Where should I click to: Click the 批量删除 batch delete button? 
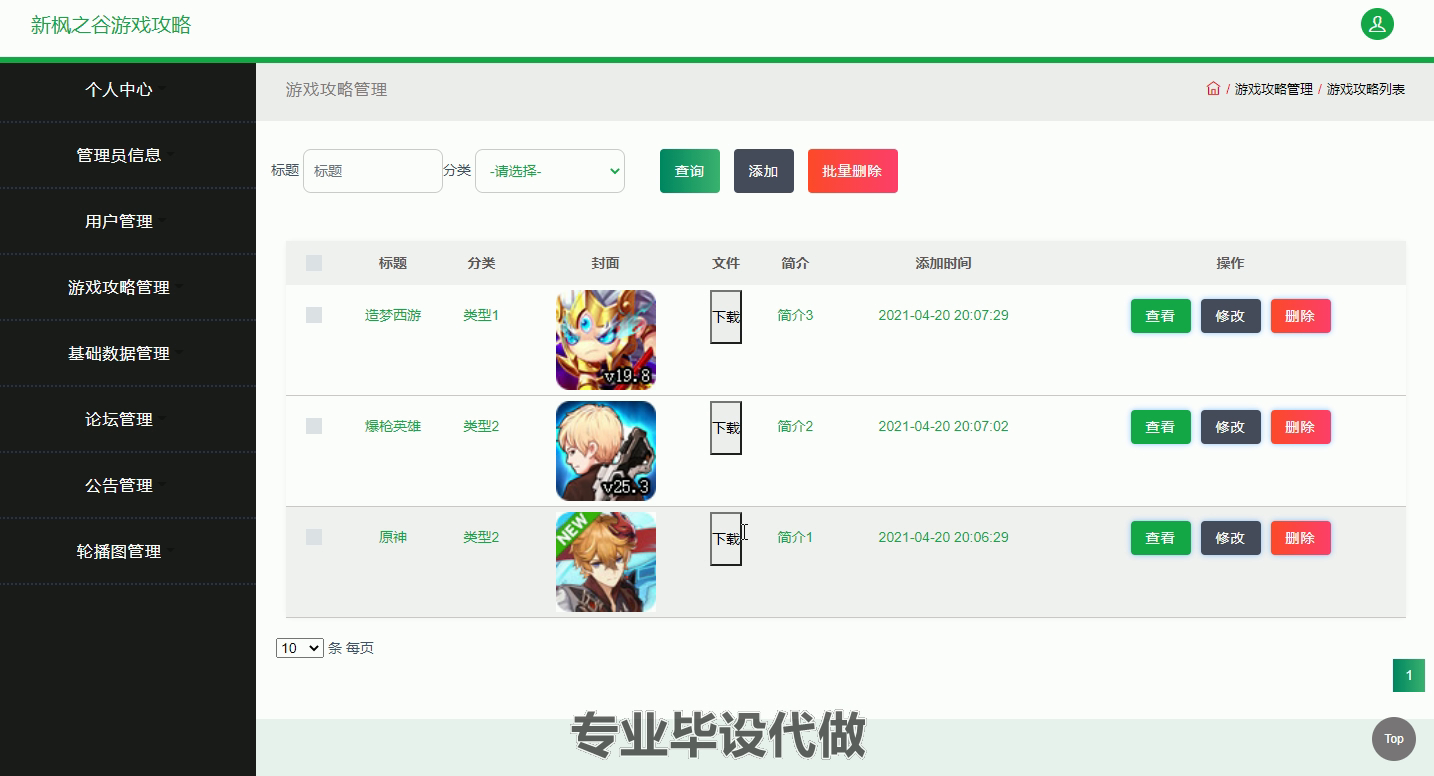853,171
